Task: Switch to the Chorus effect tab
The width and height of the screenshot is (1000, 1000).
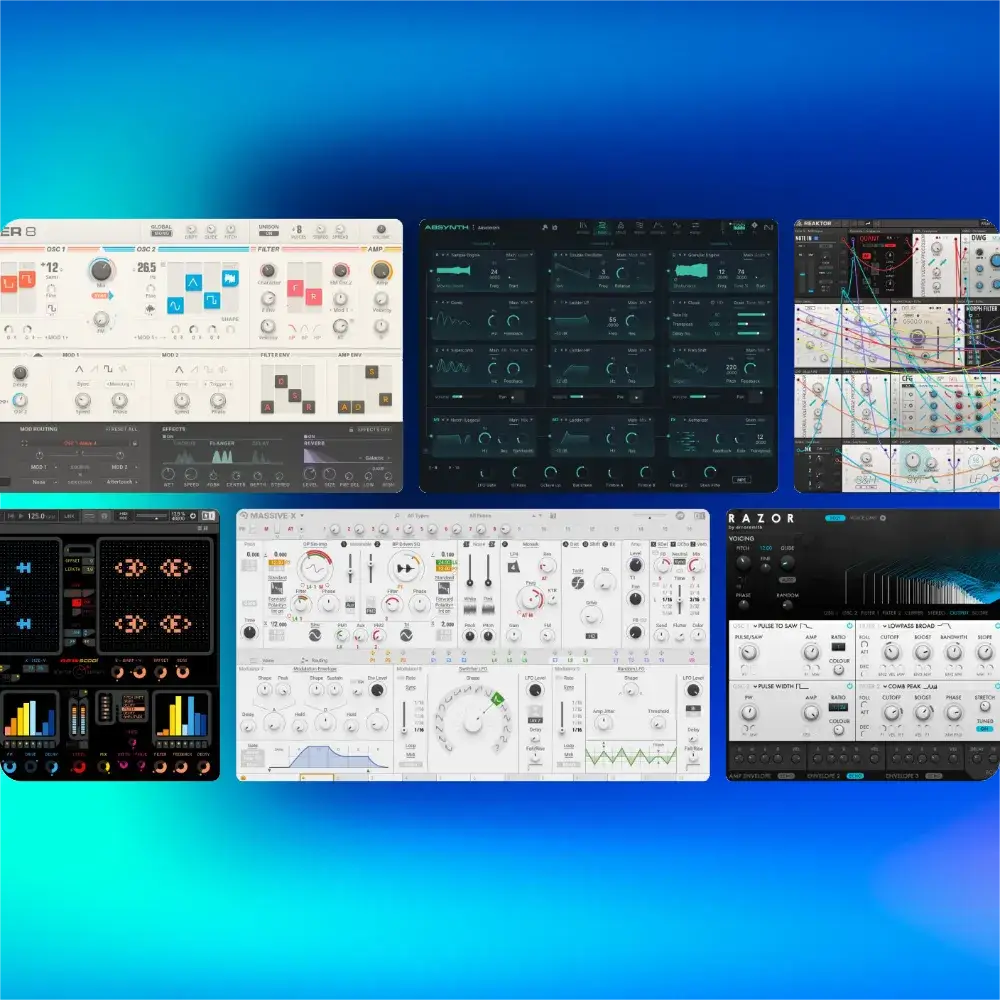Action: (185, 443)
